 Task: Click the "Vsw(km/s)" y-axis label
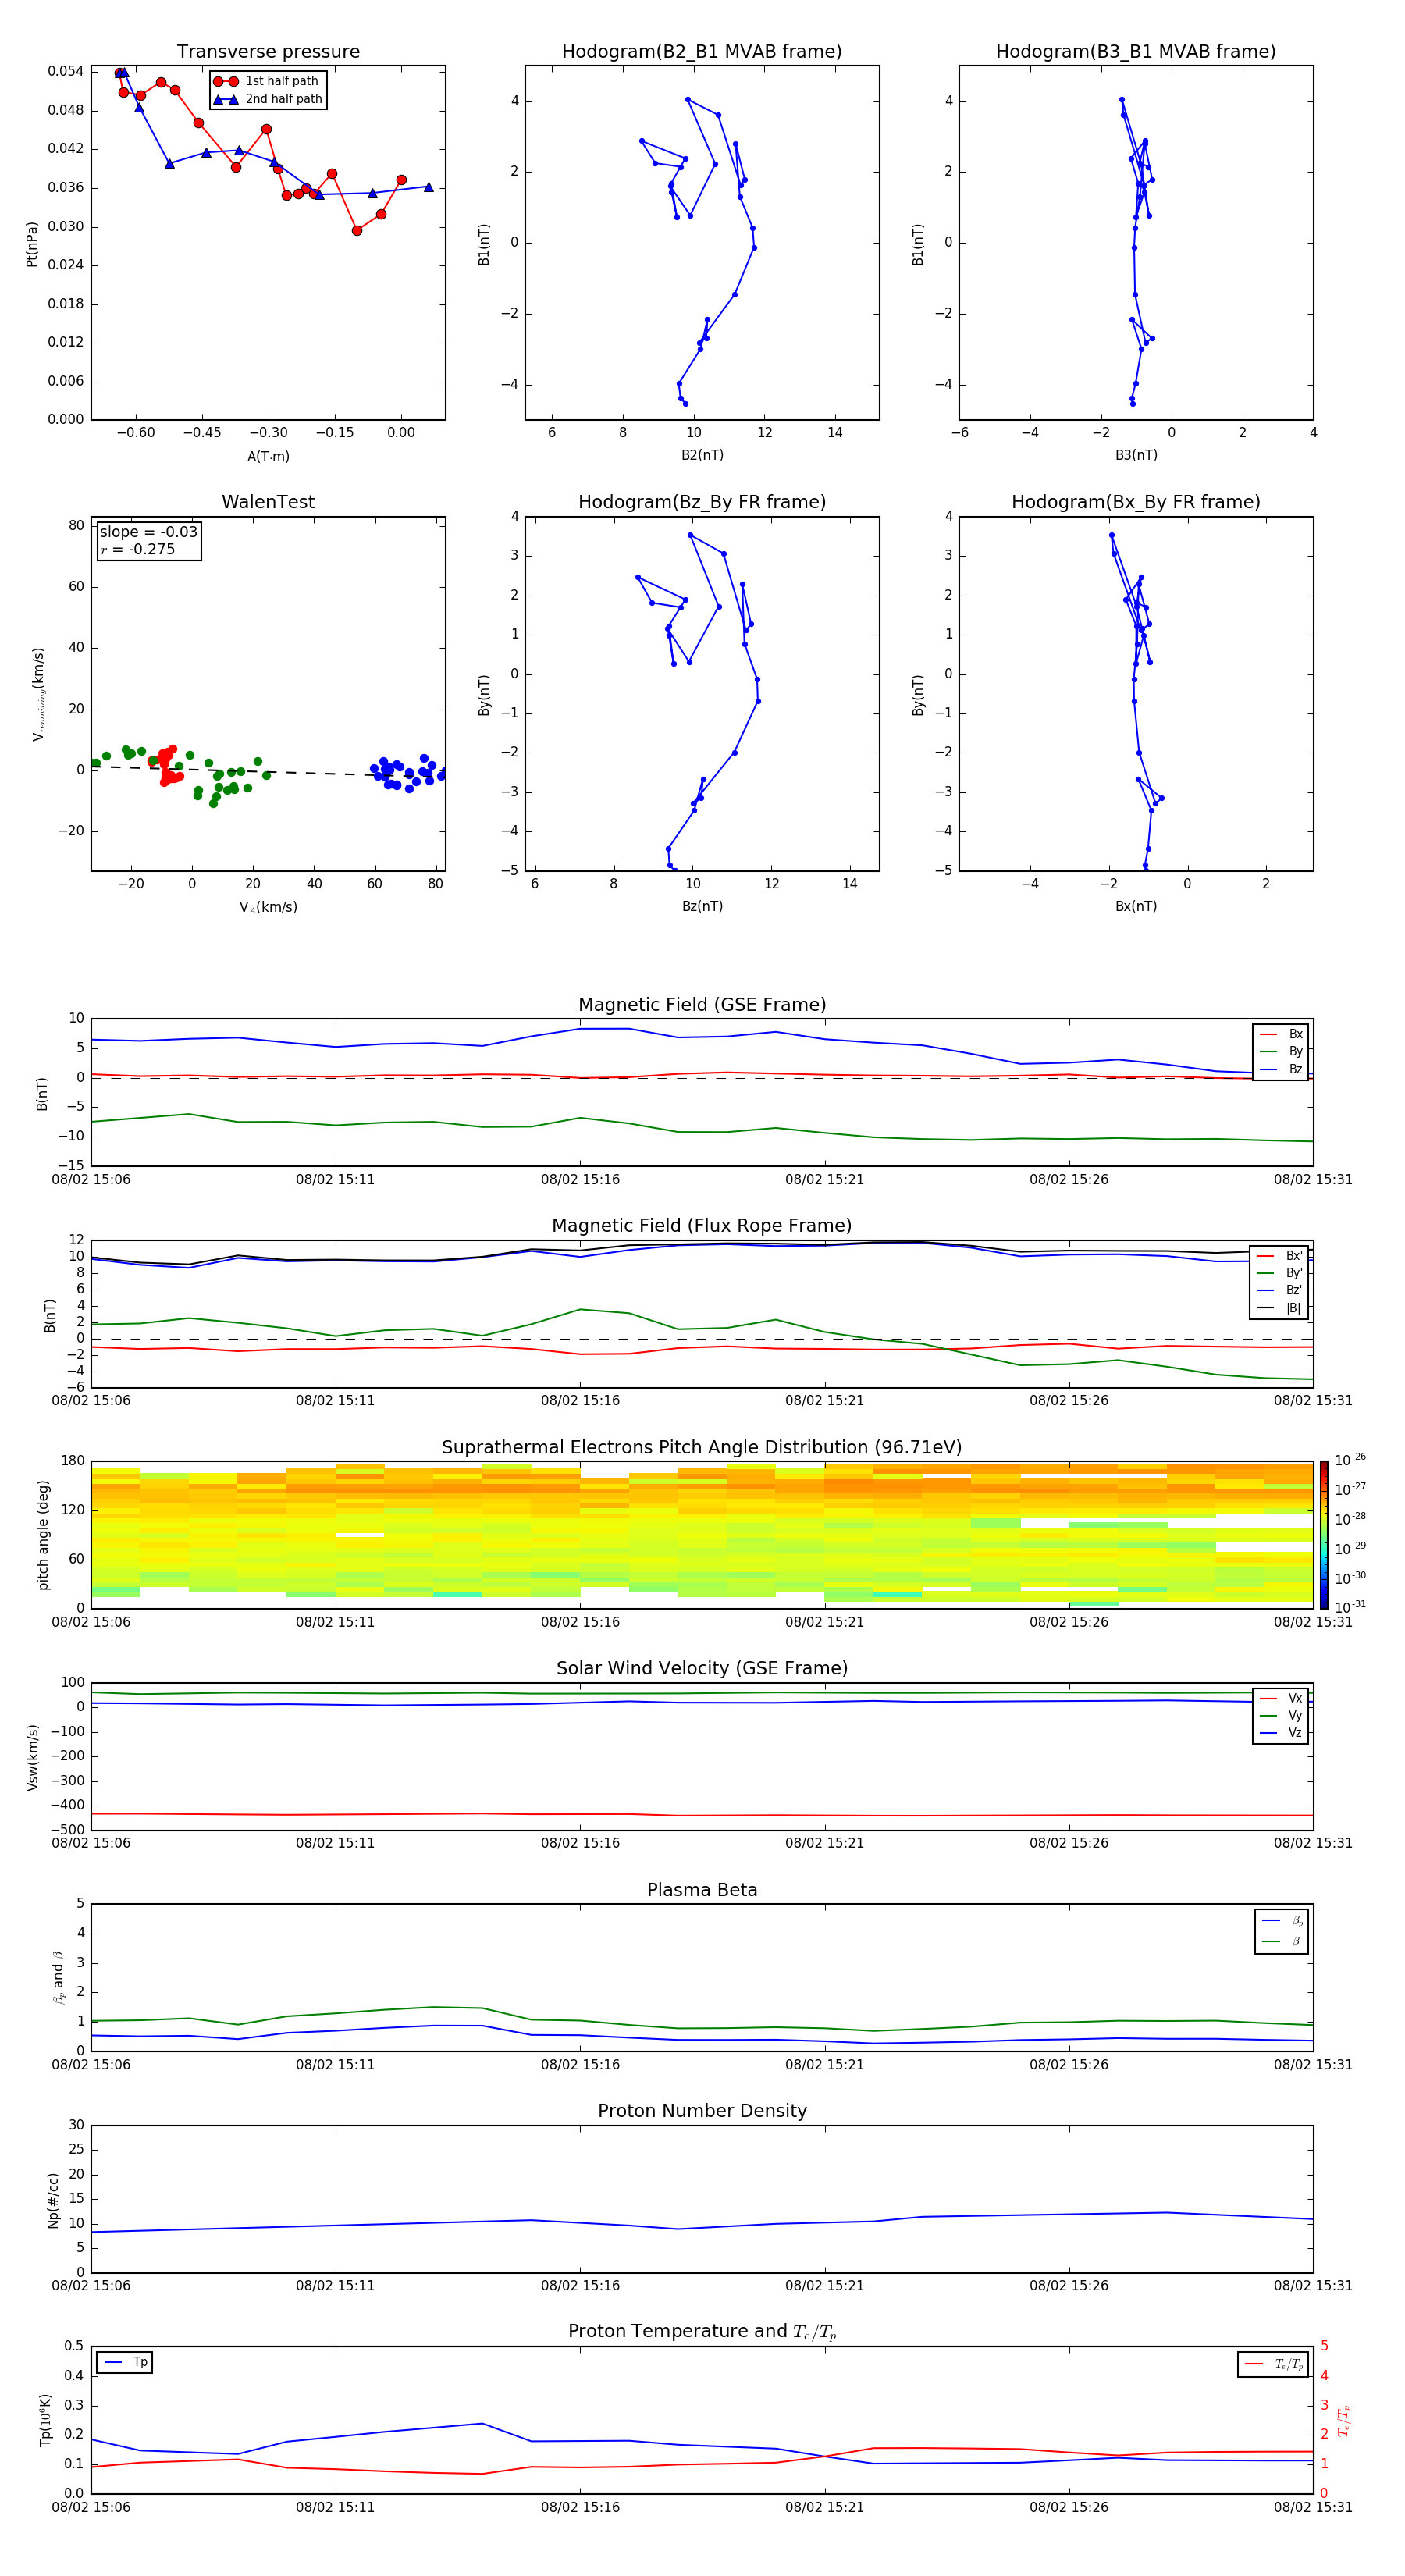tap(33, 1757)
